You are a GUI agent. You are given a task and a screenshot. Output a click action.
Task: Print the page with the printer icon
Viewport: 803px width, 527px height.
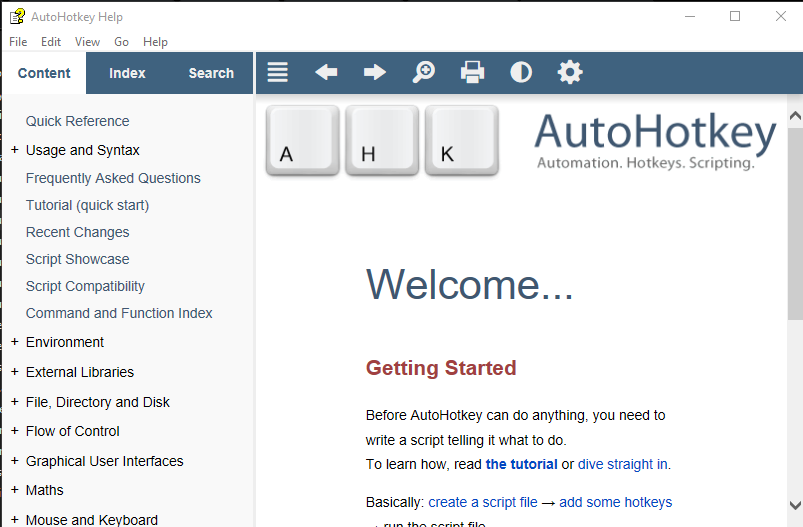pos(472,72)
